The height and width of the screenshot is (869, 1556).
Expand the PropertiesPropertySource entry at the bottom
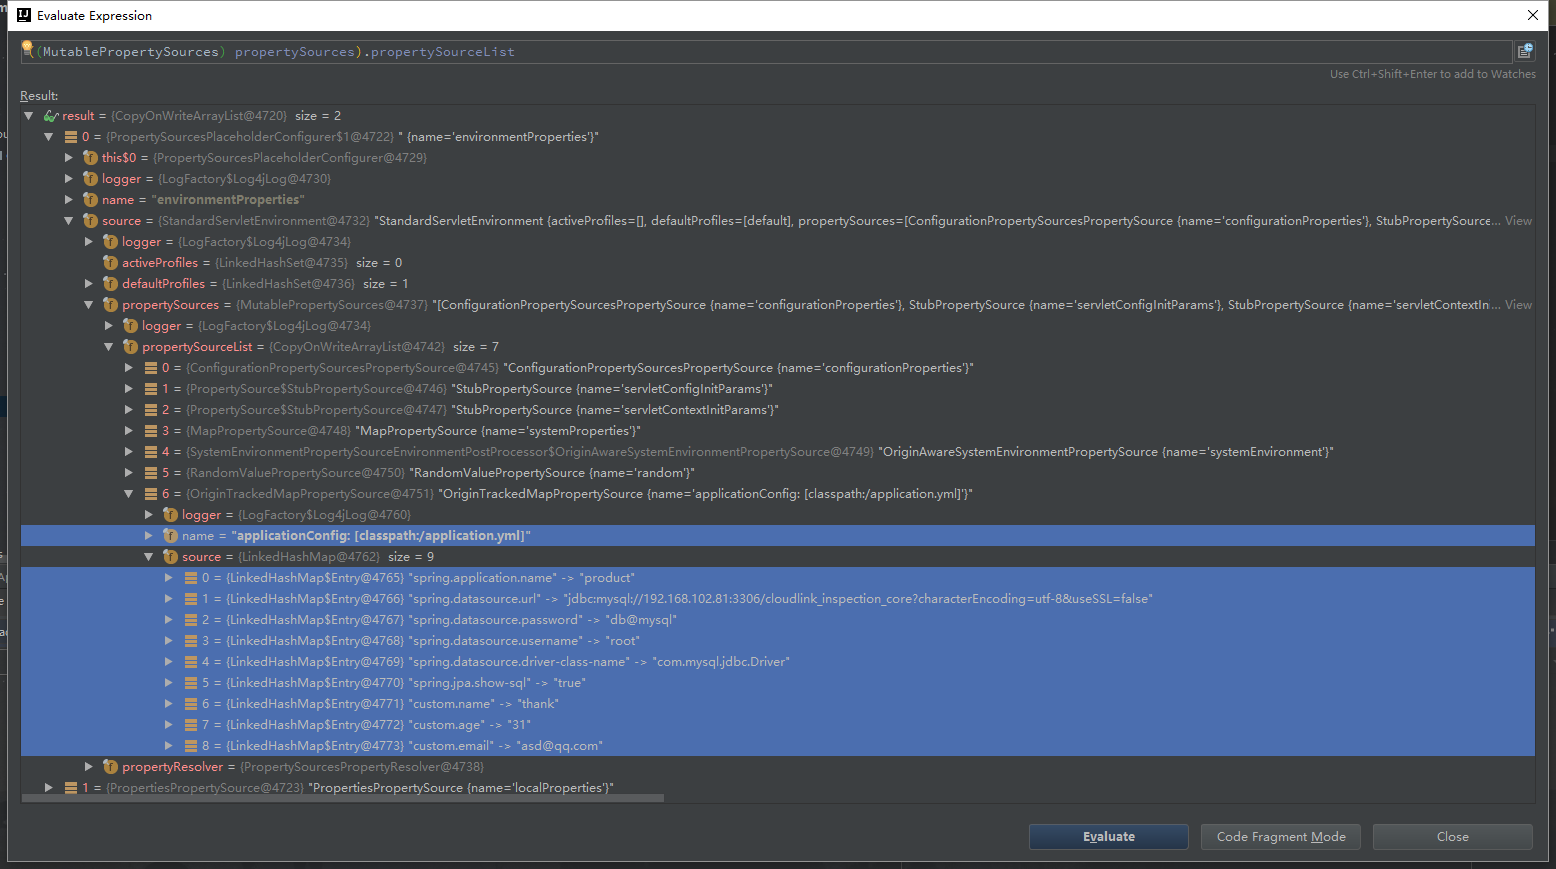click(48, 787)
